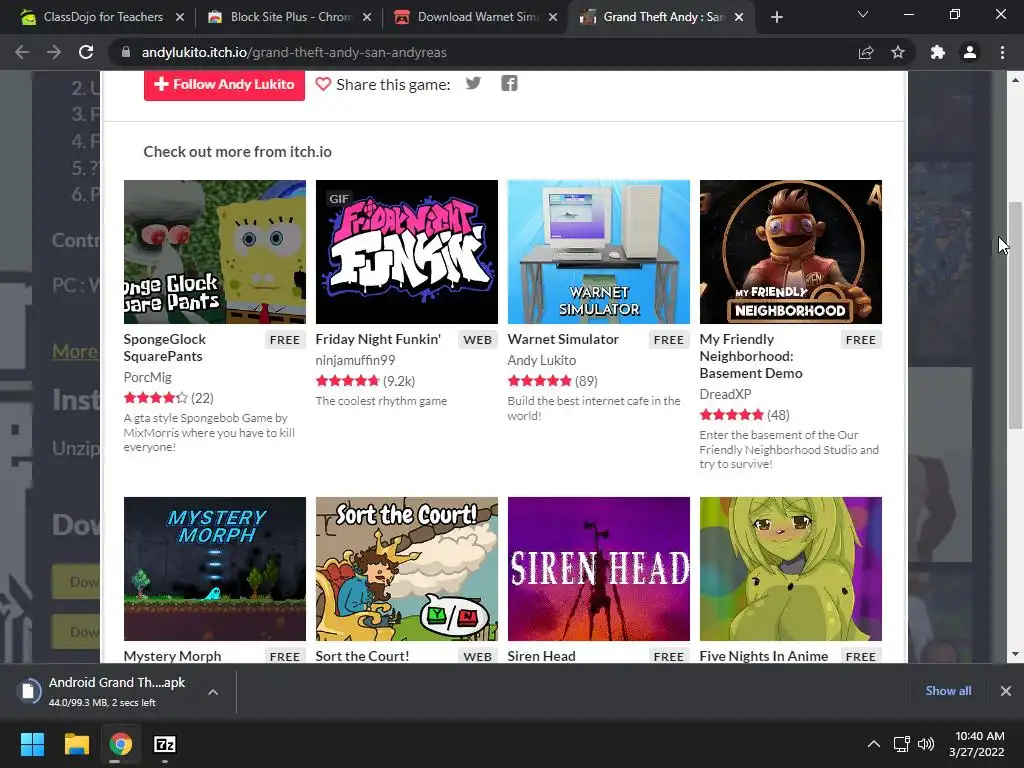Open 7-Zip from the taskbar
Screen dimensions: 1024x768
click(x=165, y=744)
